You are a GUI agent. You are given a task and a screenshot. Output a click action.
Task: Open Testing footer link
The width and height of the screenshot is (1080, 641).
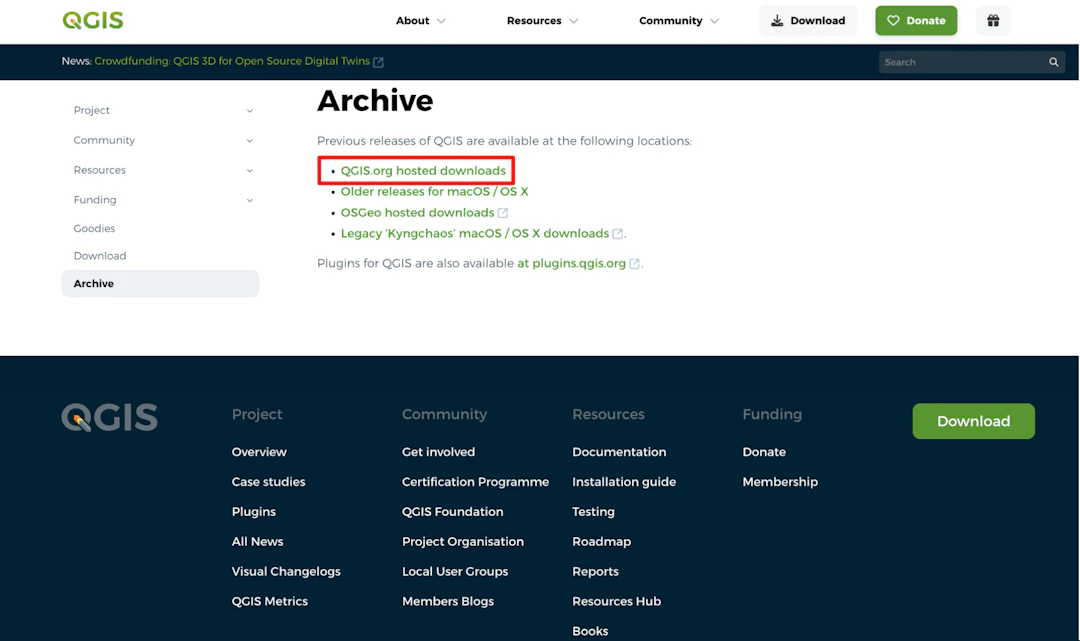tap(593, 512)
